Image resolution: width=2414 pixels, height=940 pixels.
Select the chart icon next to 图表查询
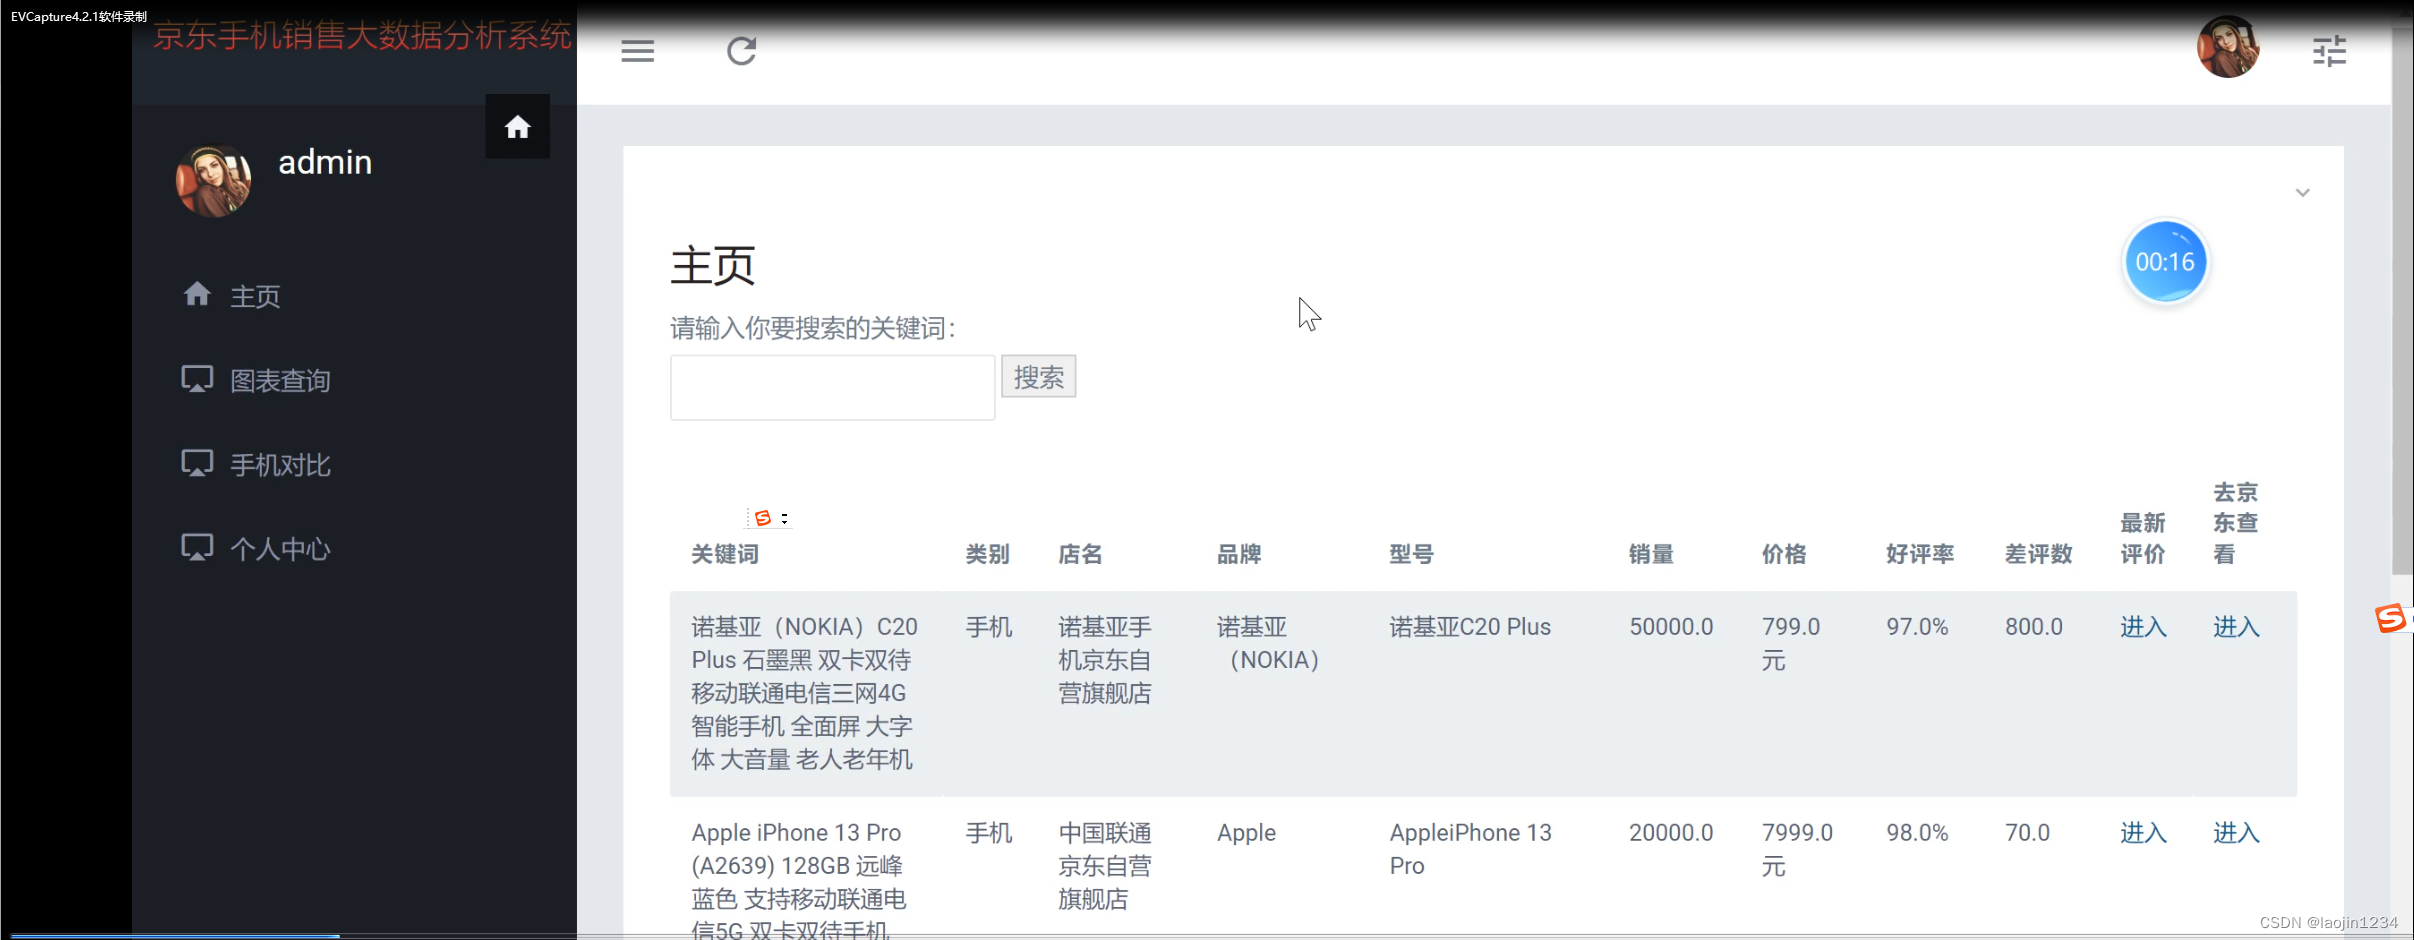point(196,378)
